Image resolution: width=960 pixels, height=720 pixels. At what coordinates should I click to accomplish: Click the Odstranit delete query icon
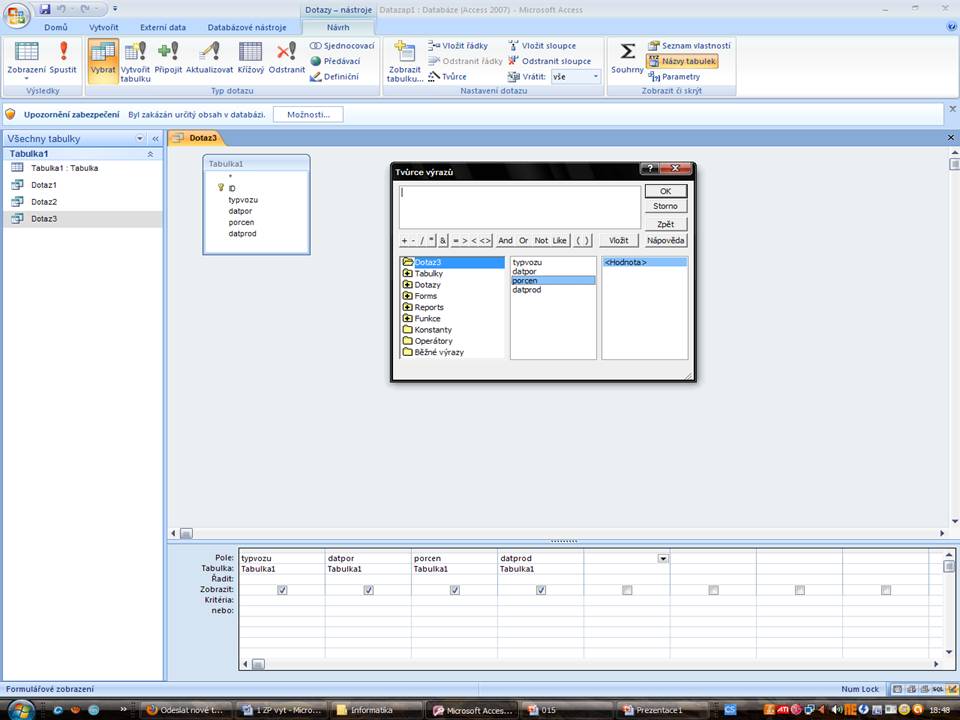(x=287, y=52)
